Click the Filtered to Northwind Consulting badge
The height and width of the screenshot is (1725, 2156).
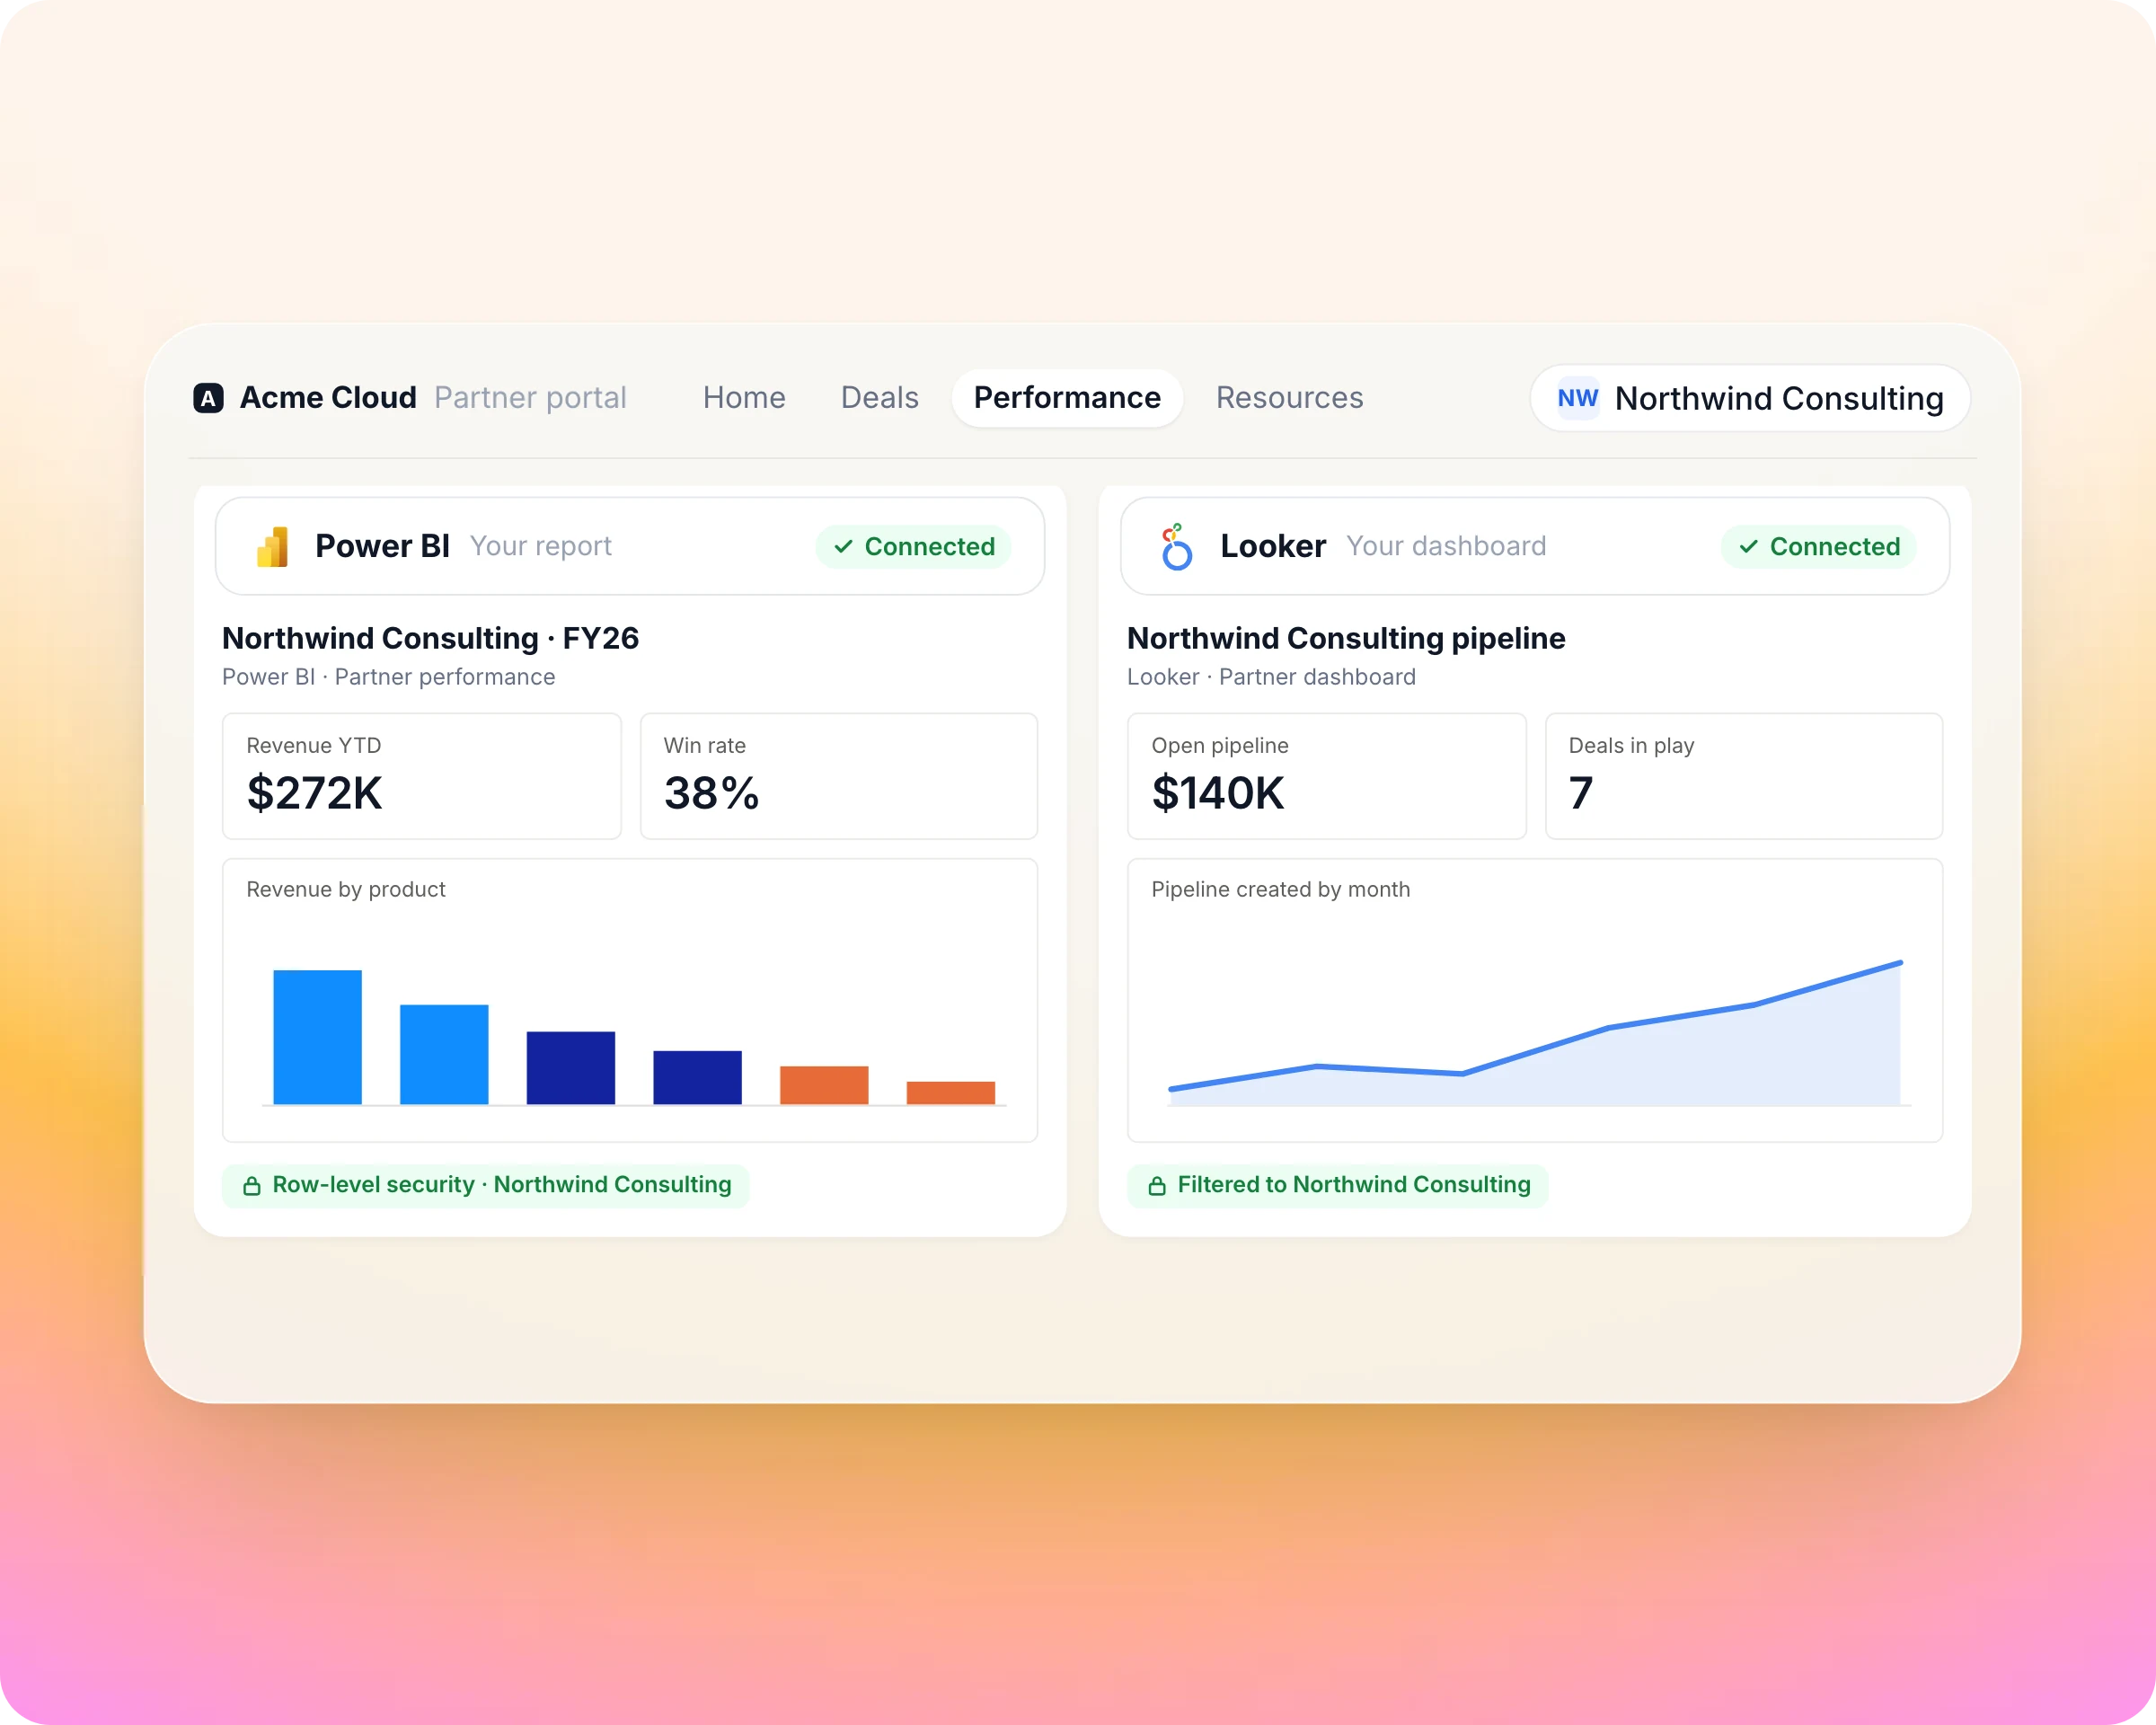(1338, 1186)
